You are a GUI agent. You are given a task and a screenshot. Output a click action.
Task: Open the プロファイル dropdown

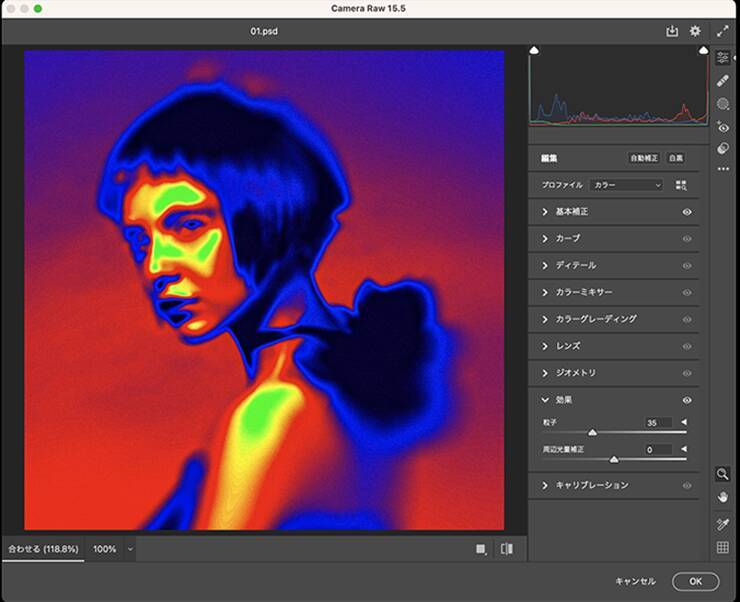tap(627, 185)
